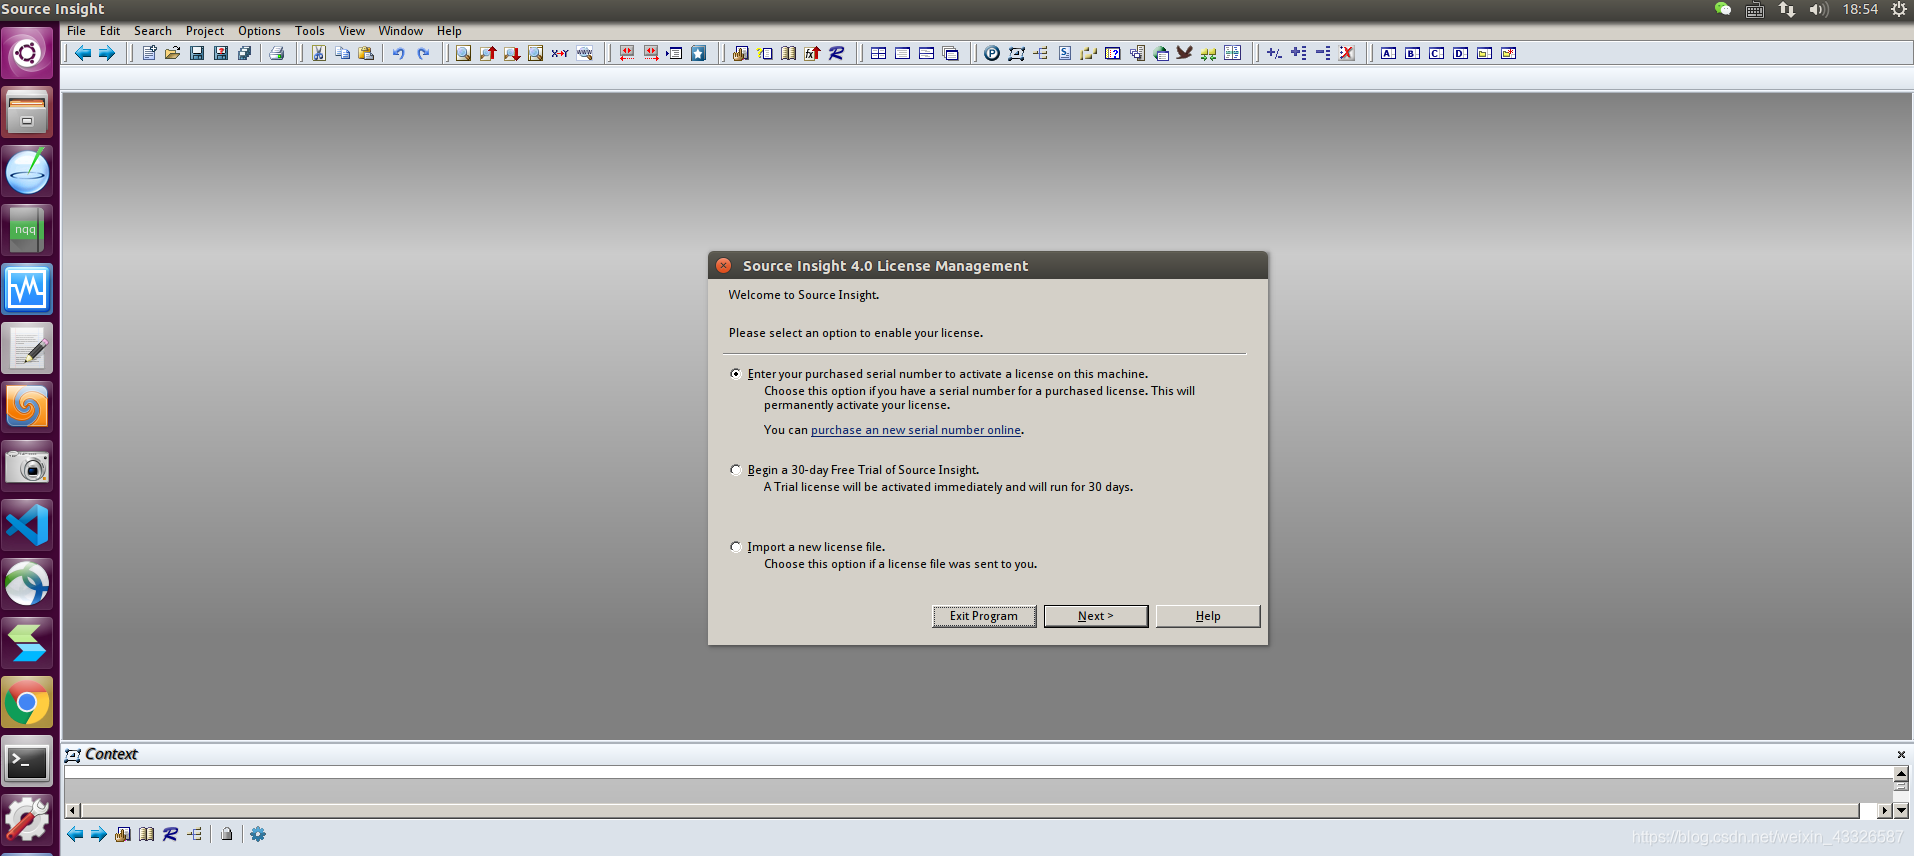
Task: Select the serial number activation option
Action: pos(736,374)
